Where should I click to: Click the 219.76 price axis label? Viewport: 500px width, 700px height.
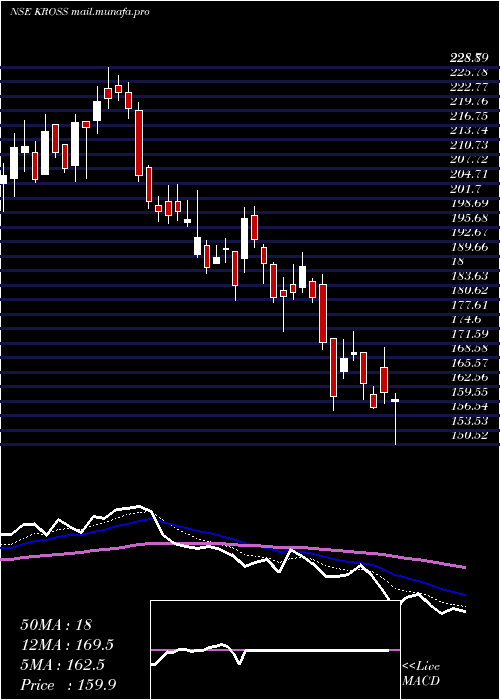point(469,101)
